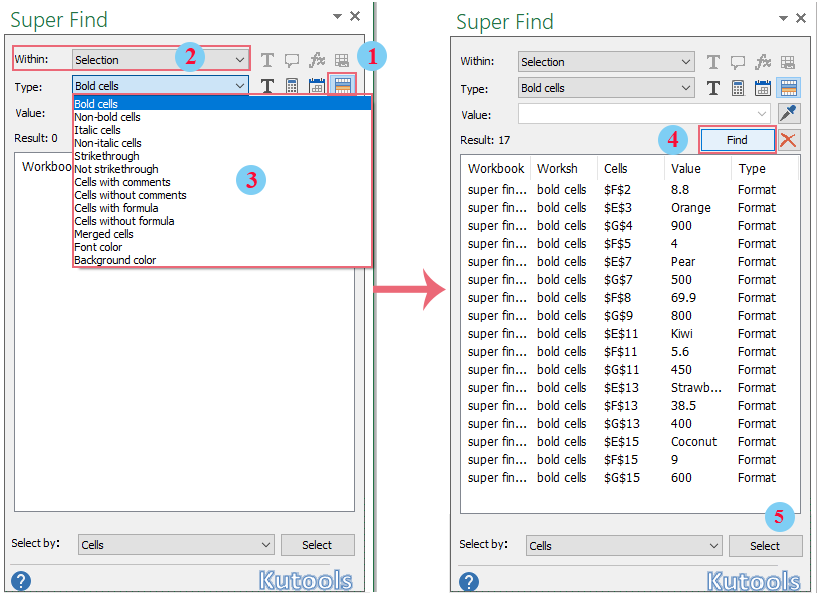Click the red X clear icon next to Find
The image size is (818, 593).
click(x=789, y=140)
